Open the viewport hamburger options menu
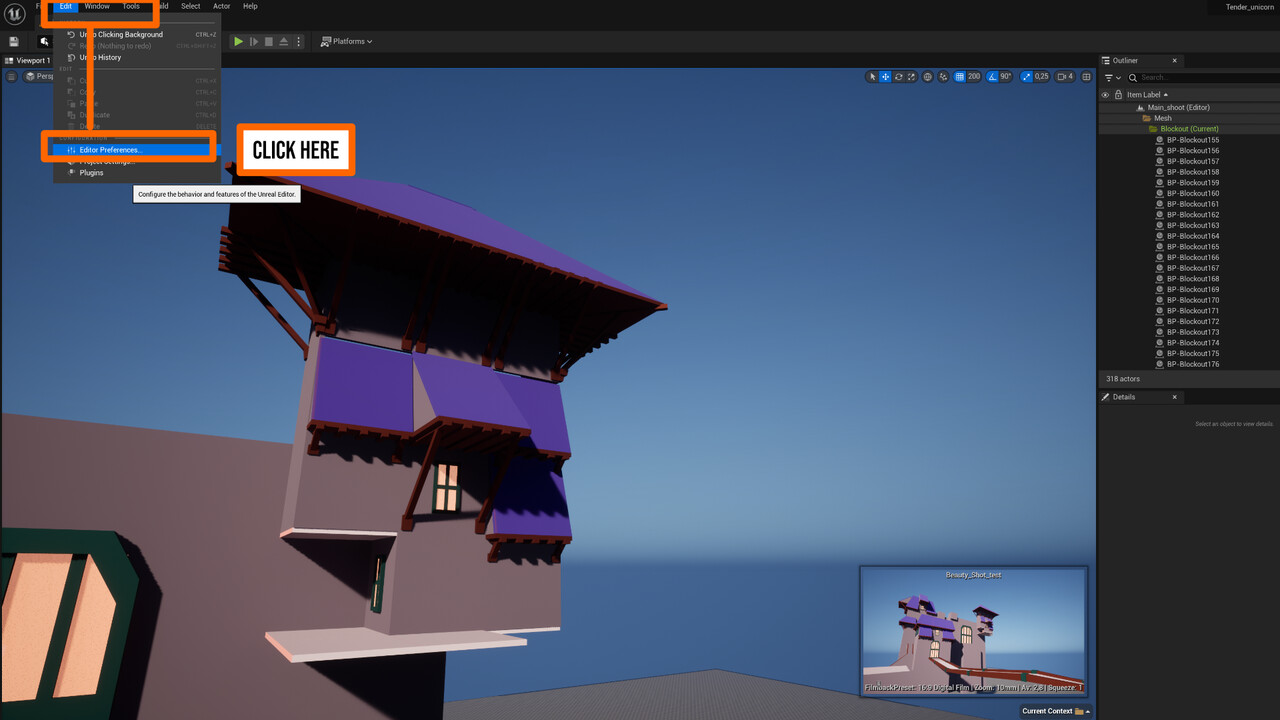The height and width of the screenshot is (720, 1280). click(10, 76)
